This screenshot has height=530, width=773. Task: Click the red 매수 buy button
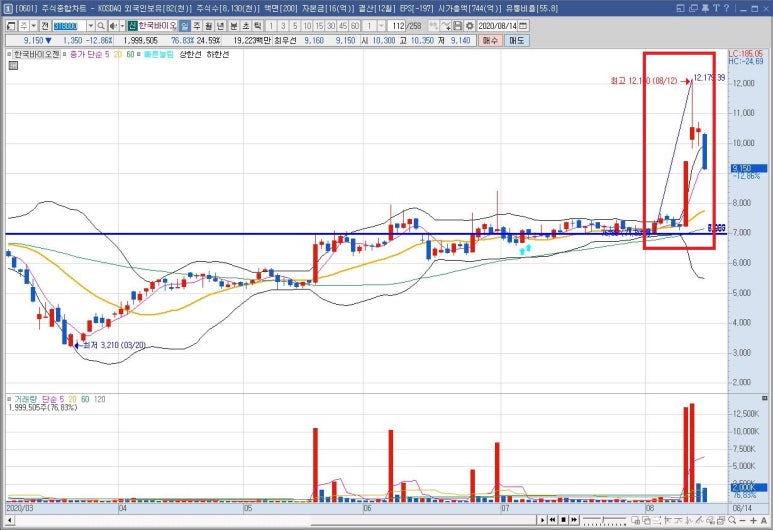[x=491, y=41]
